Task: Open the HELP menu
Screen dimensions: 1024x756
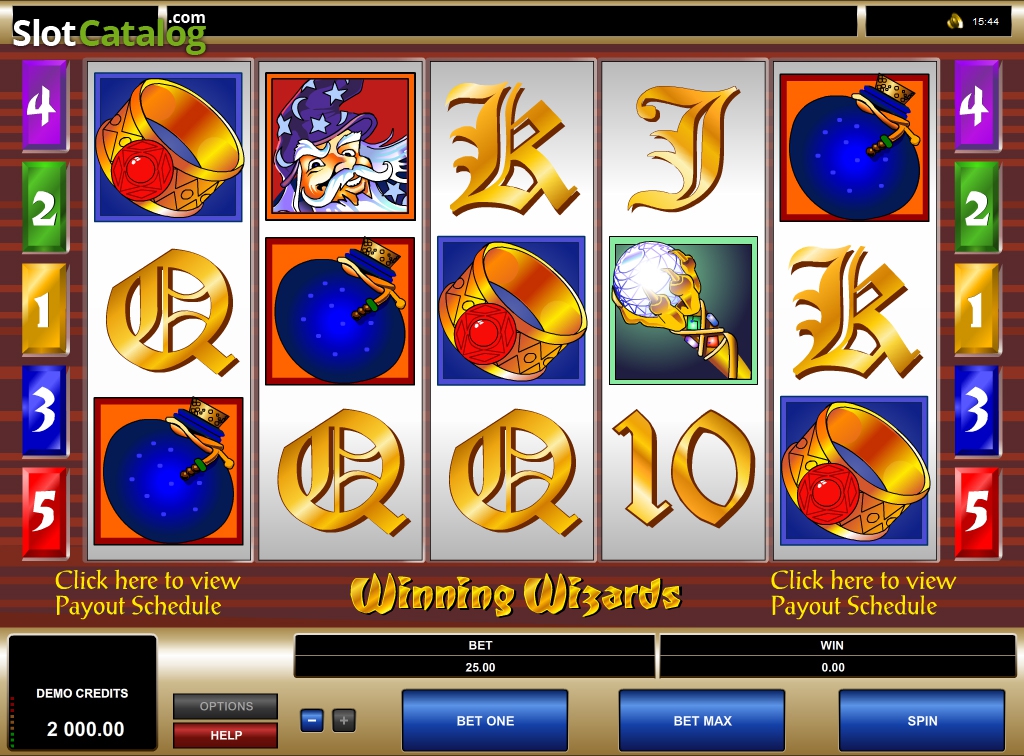Action: click(226, 735)
